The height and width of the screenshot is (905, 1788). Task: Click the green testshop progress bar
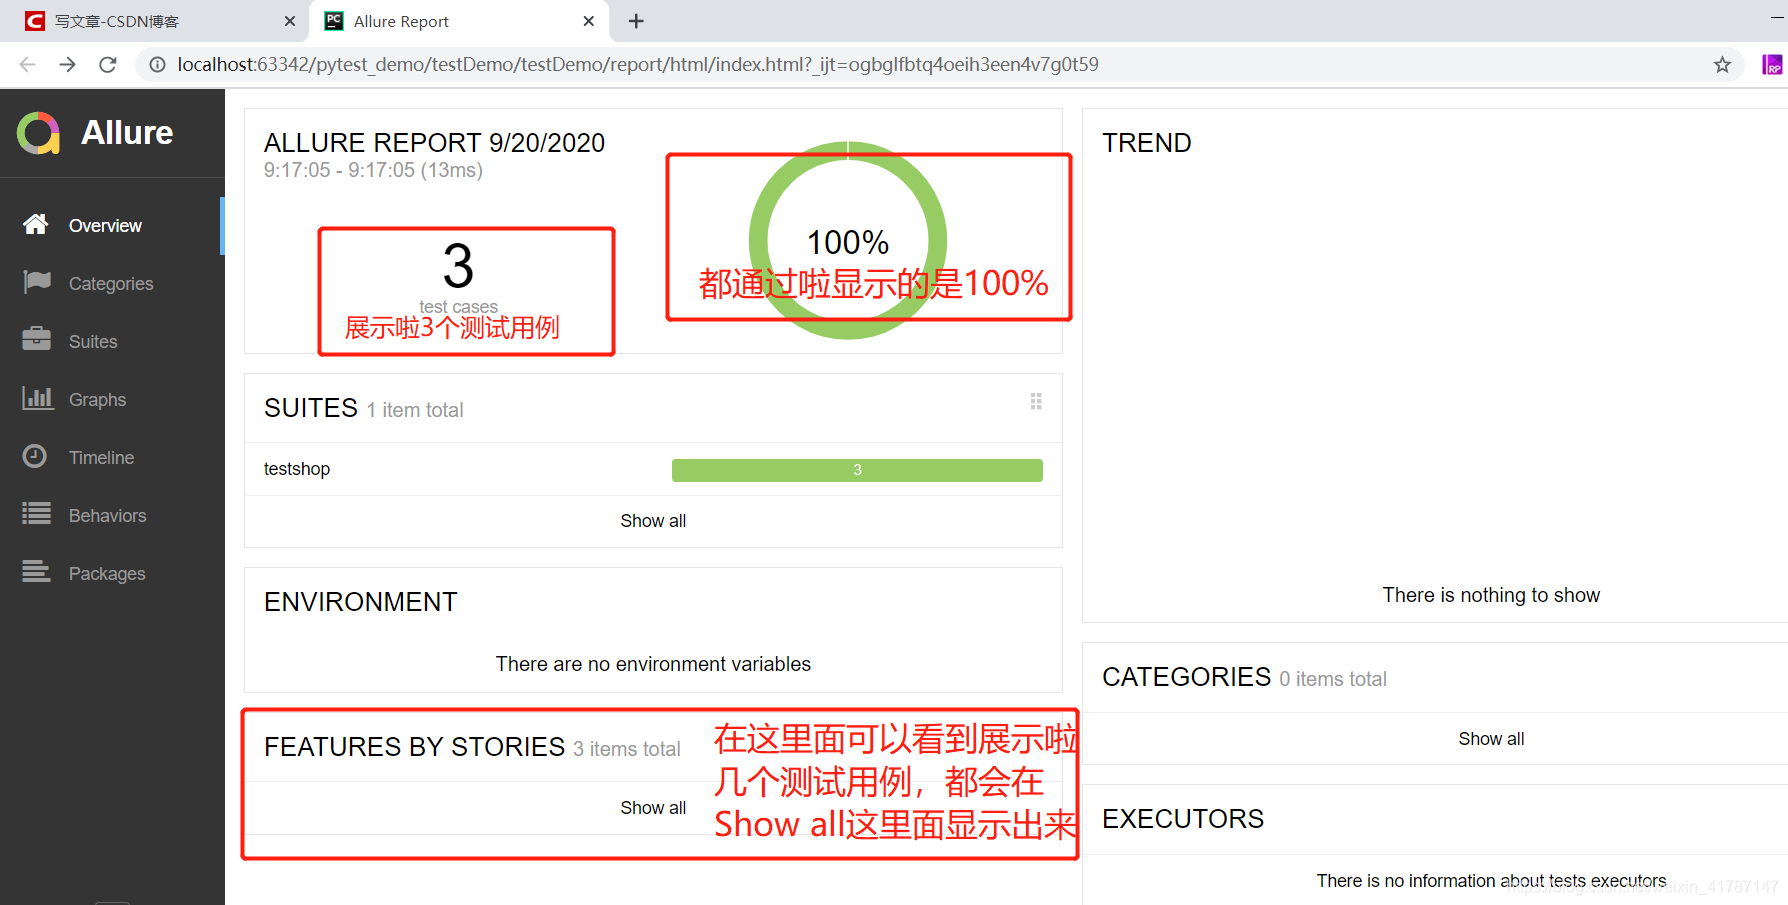click(x=857, y=470)
